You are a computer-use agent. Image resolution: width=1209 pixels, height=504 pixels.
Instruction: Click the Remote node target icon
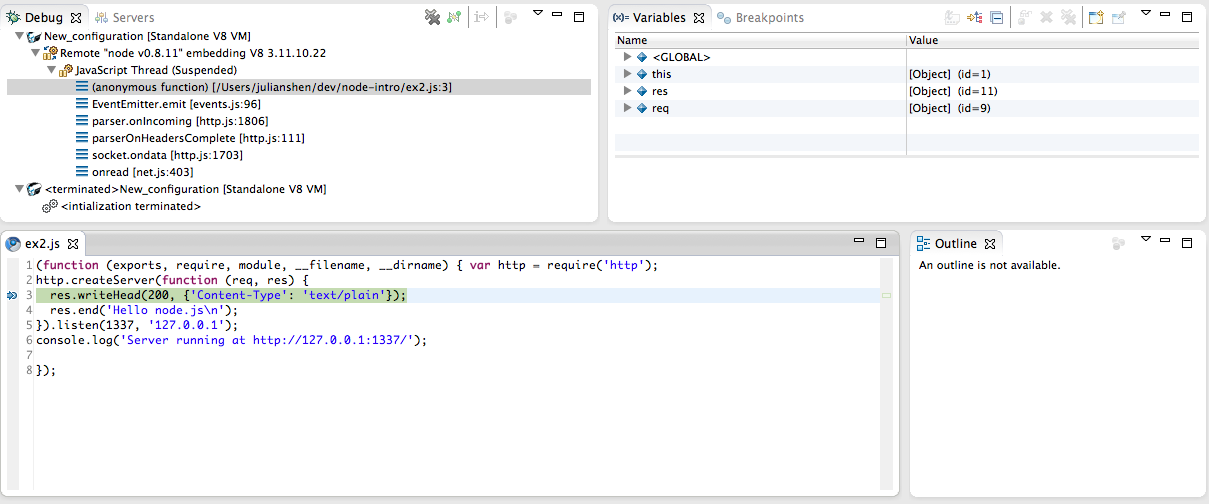[x=50, y=53]
